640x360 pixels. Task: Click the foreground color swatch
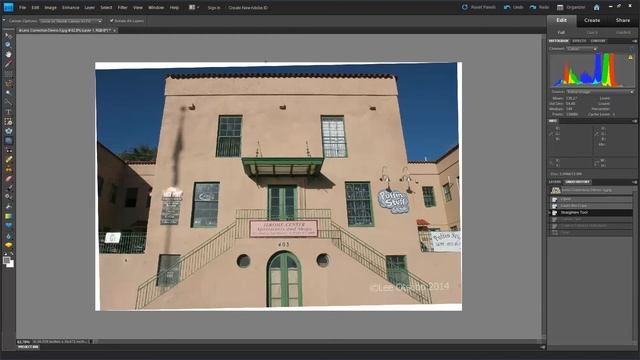click(6, 260)
